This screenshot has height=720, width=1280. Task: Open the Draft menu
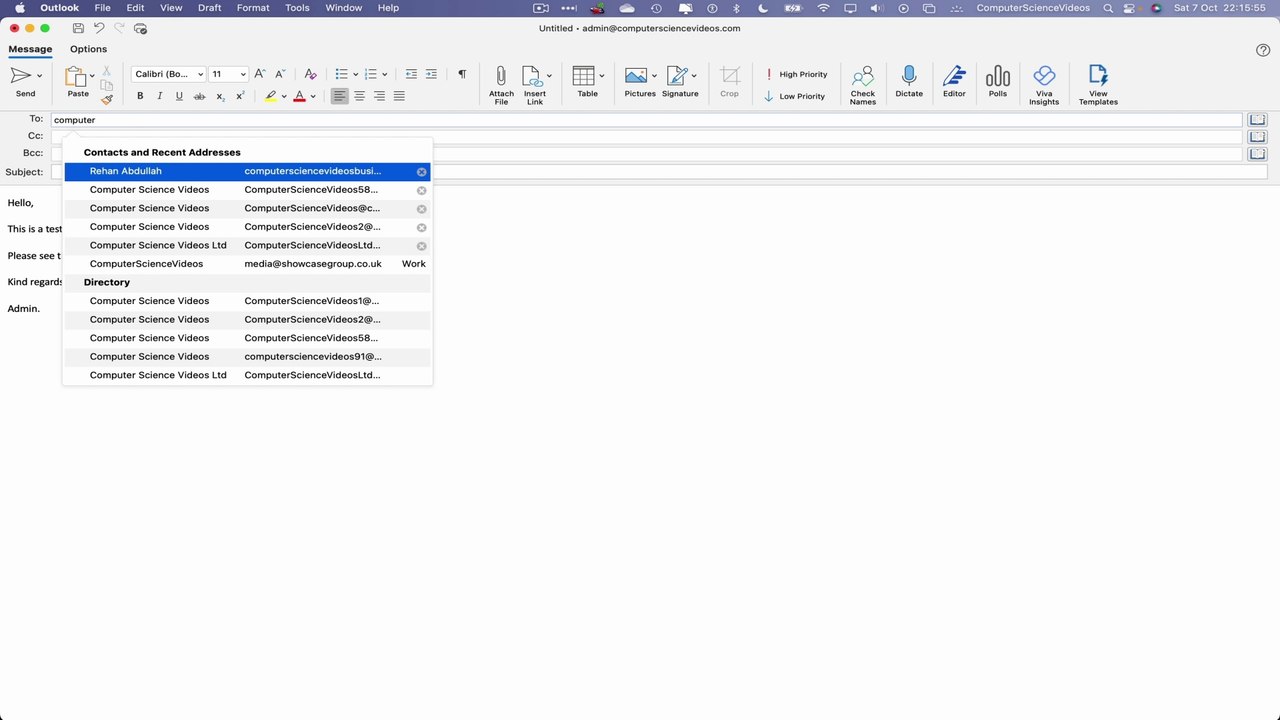pyautogui.click(x=210, y=8)
